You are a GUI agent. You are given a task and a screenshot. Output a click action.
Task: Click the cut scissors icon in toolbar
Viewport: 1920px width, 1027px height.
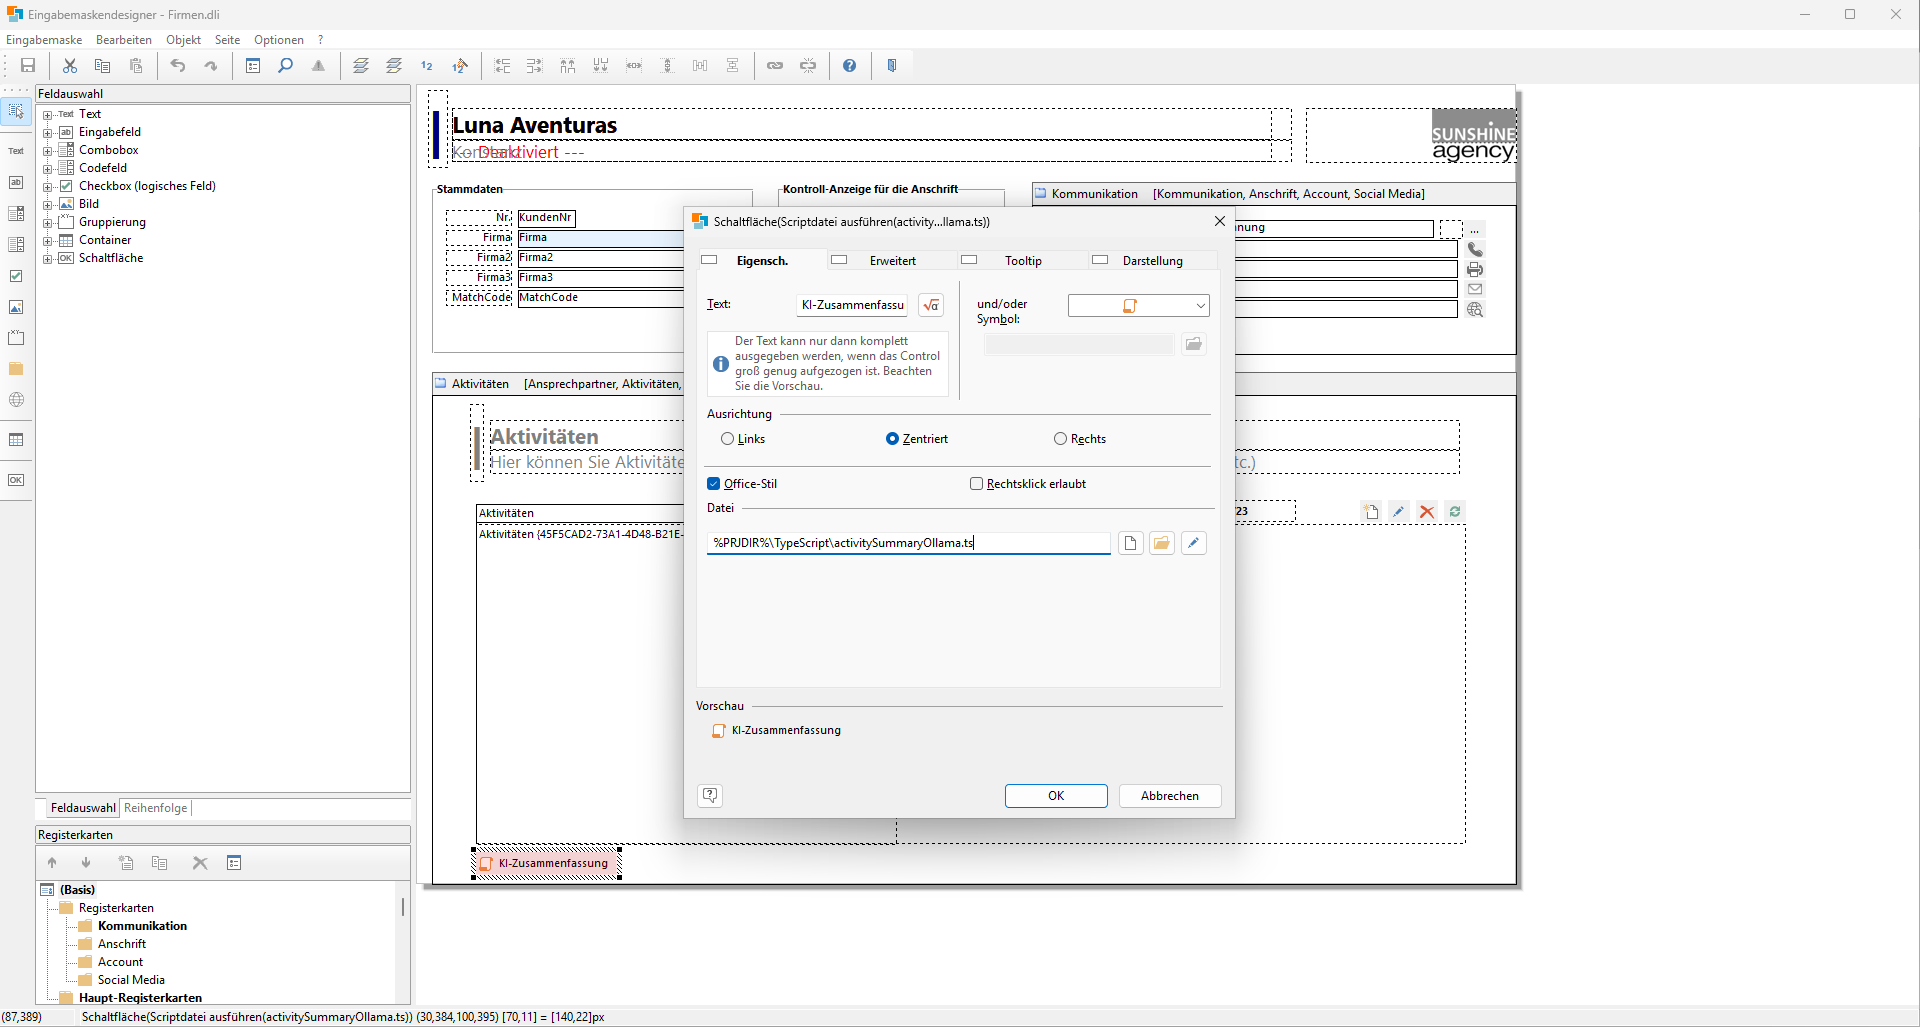tap(70, 66)
